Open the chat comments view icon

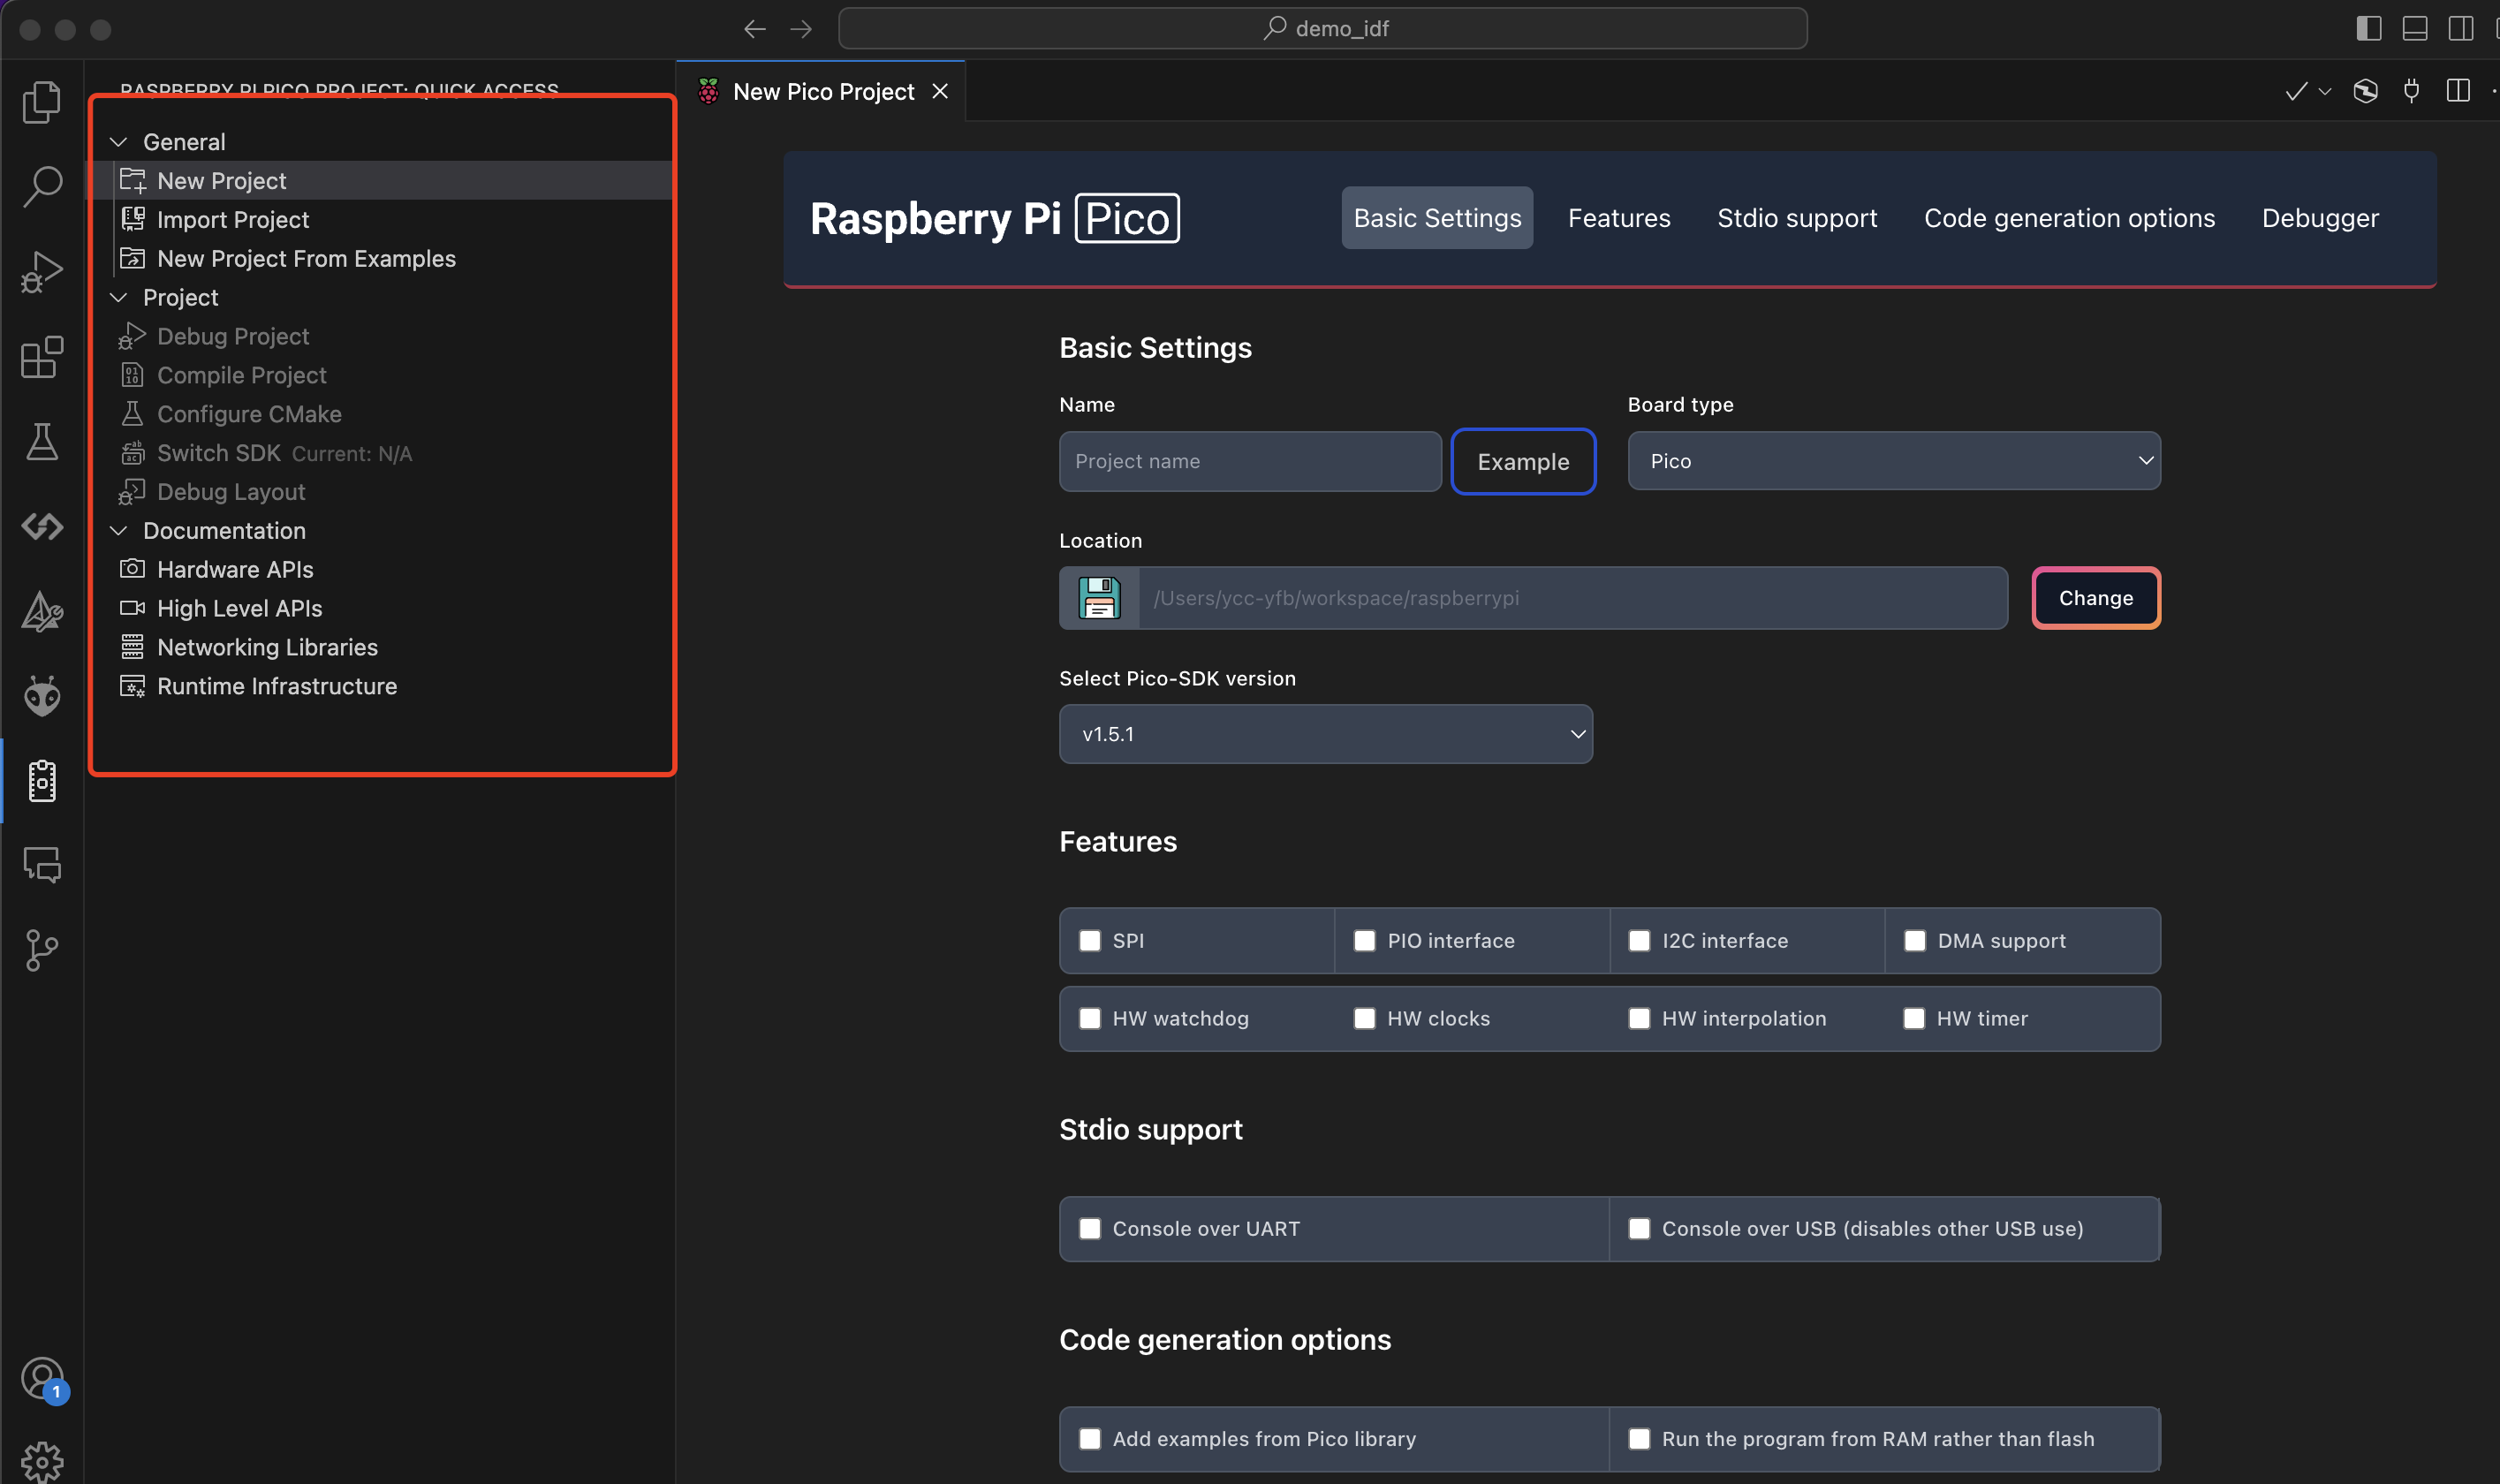(x=42, y=865)
